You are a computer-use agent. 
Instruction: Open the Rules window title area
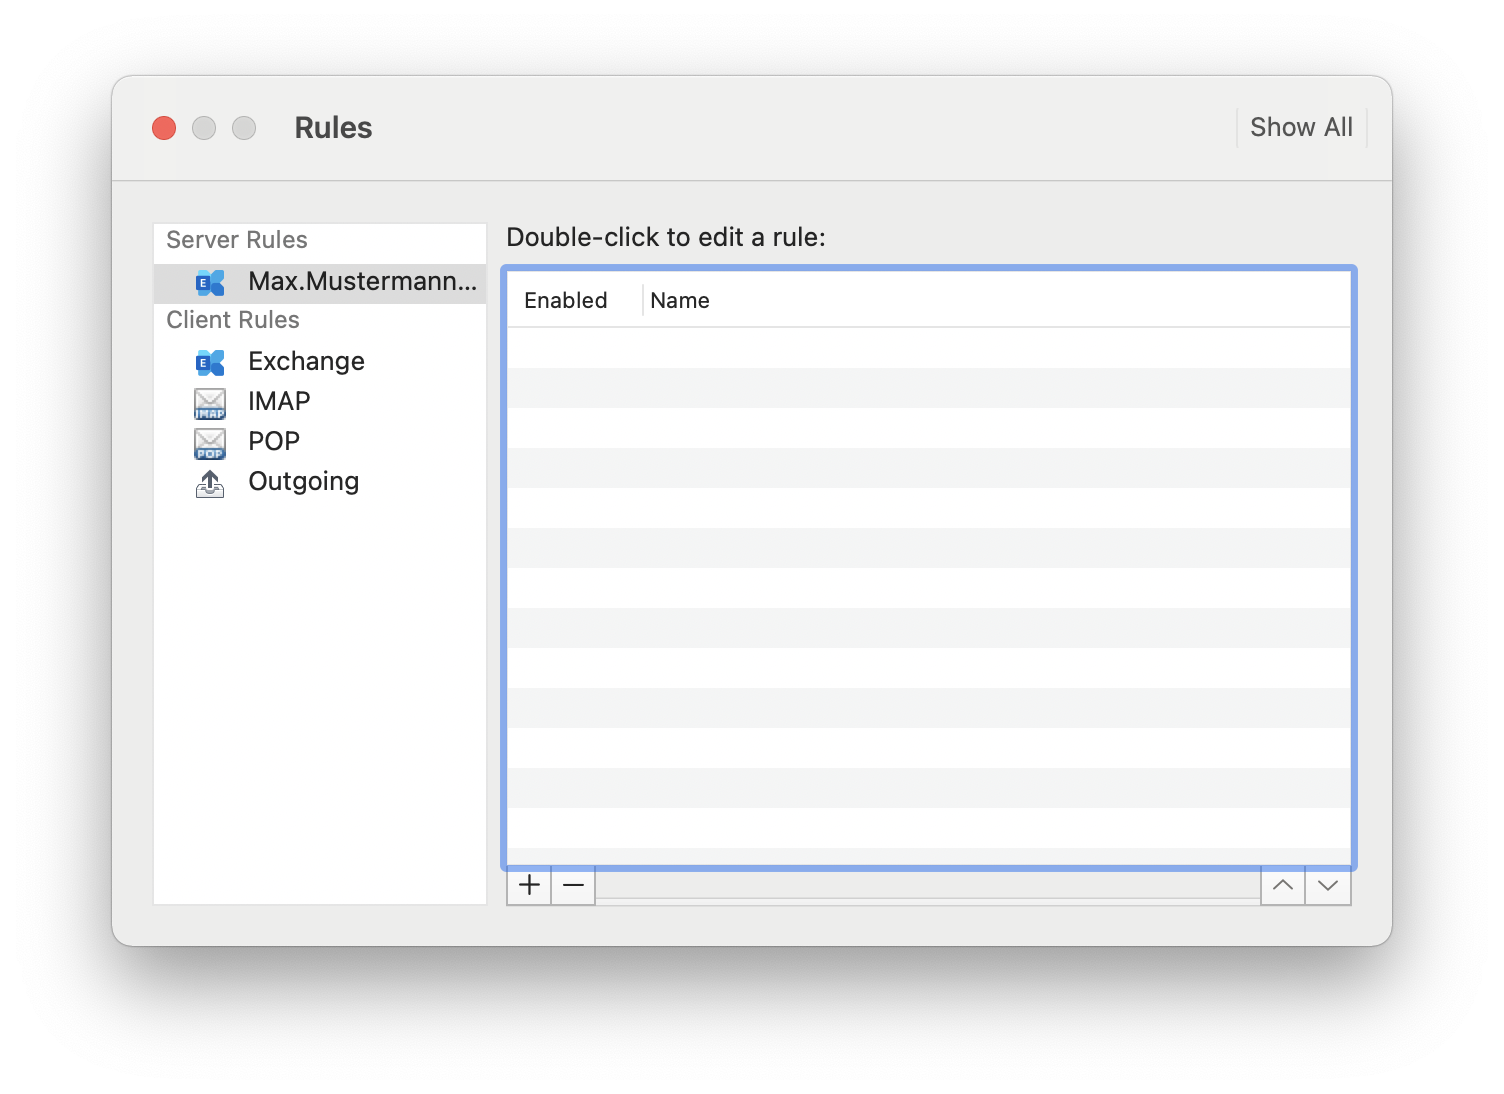332,127
